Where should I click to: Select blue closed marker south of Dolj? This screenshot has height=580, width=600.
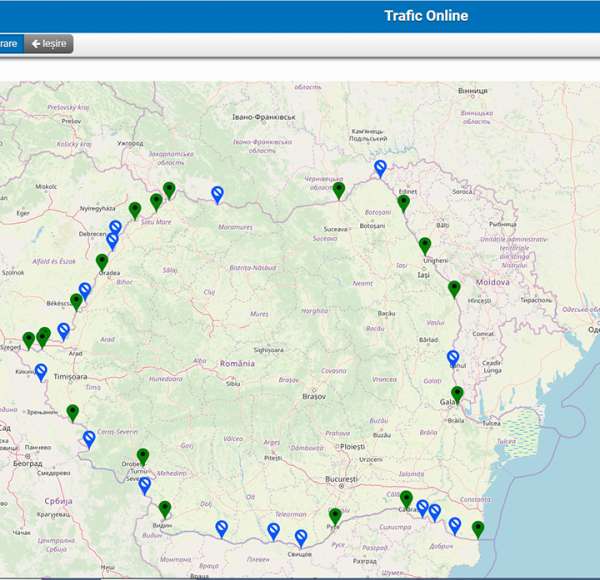coord(222,529)
